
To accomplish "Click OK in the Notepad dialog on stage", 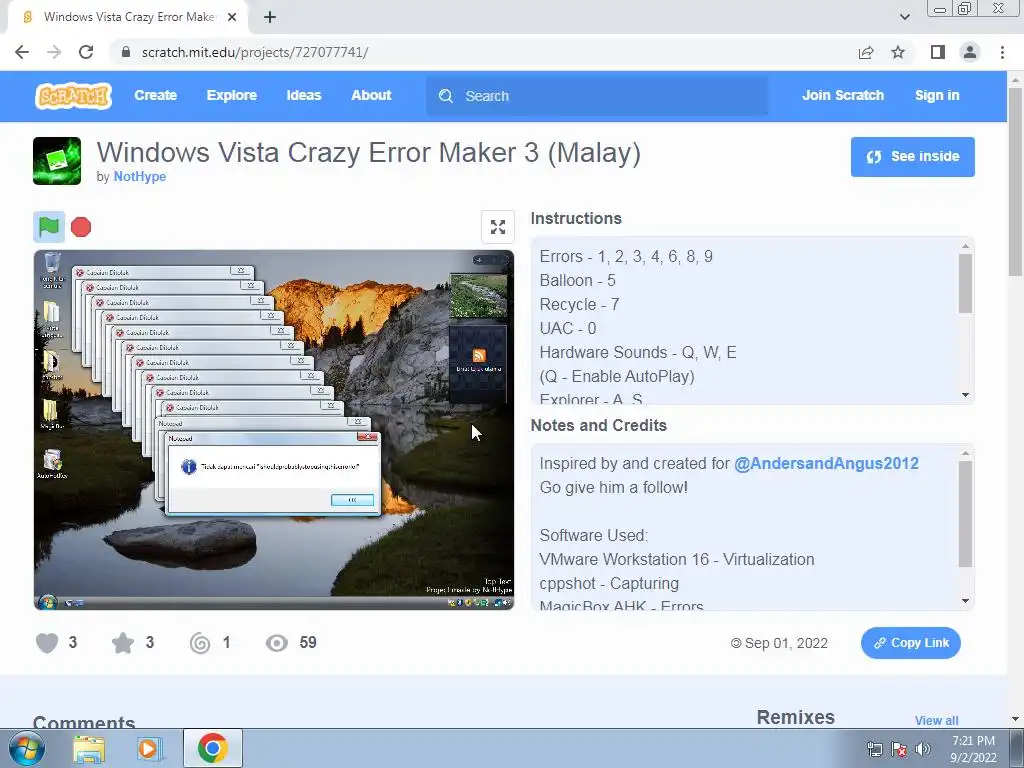I will 352,500.
